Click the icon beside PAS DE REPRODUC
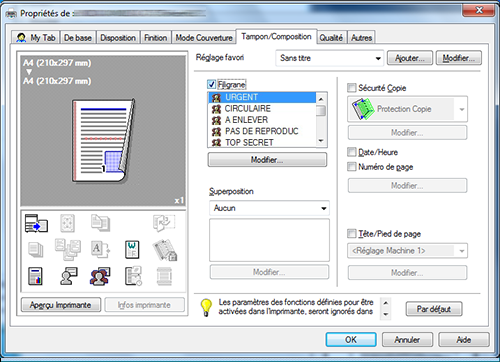Viewport: 500px width, 362px height. coord(217,131)
